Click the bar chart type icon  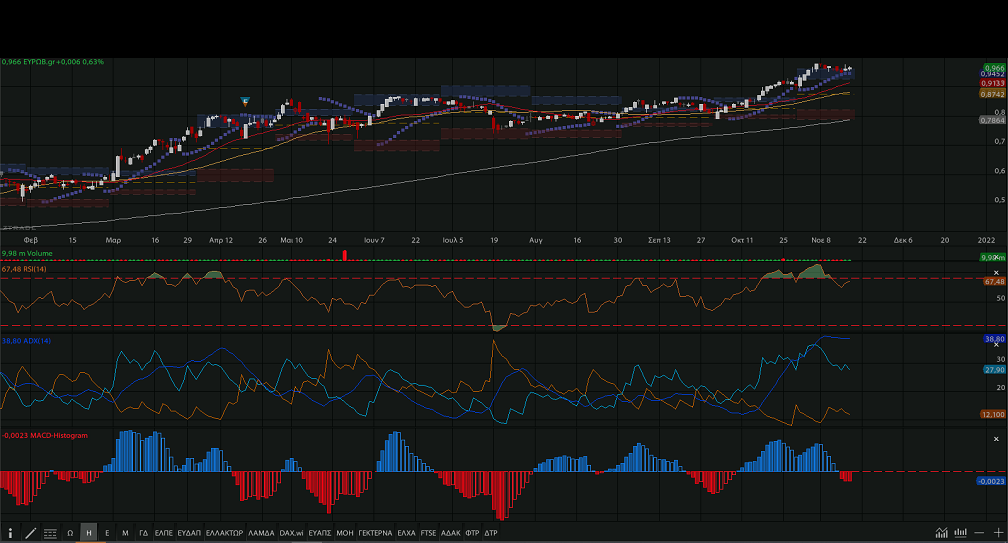961,533
